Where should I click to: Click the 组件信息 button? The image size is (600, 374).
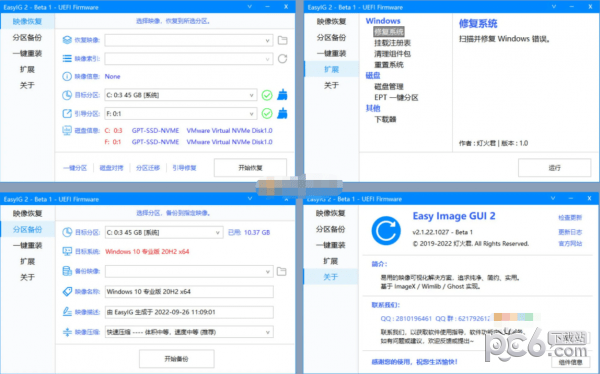(x=571, y=362)
